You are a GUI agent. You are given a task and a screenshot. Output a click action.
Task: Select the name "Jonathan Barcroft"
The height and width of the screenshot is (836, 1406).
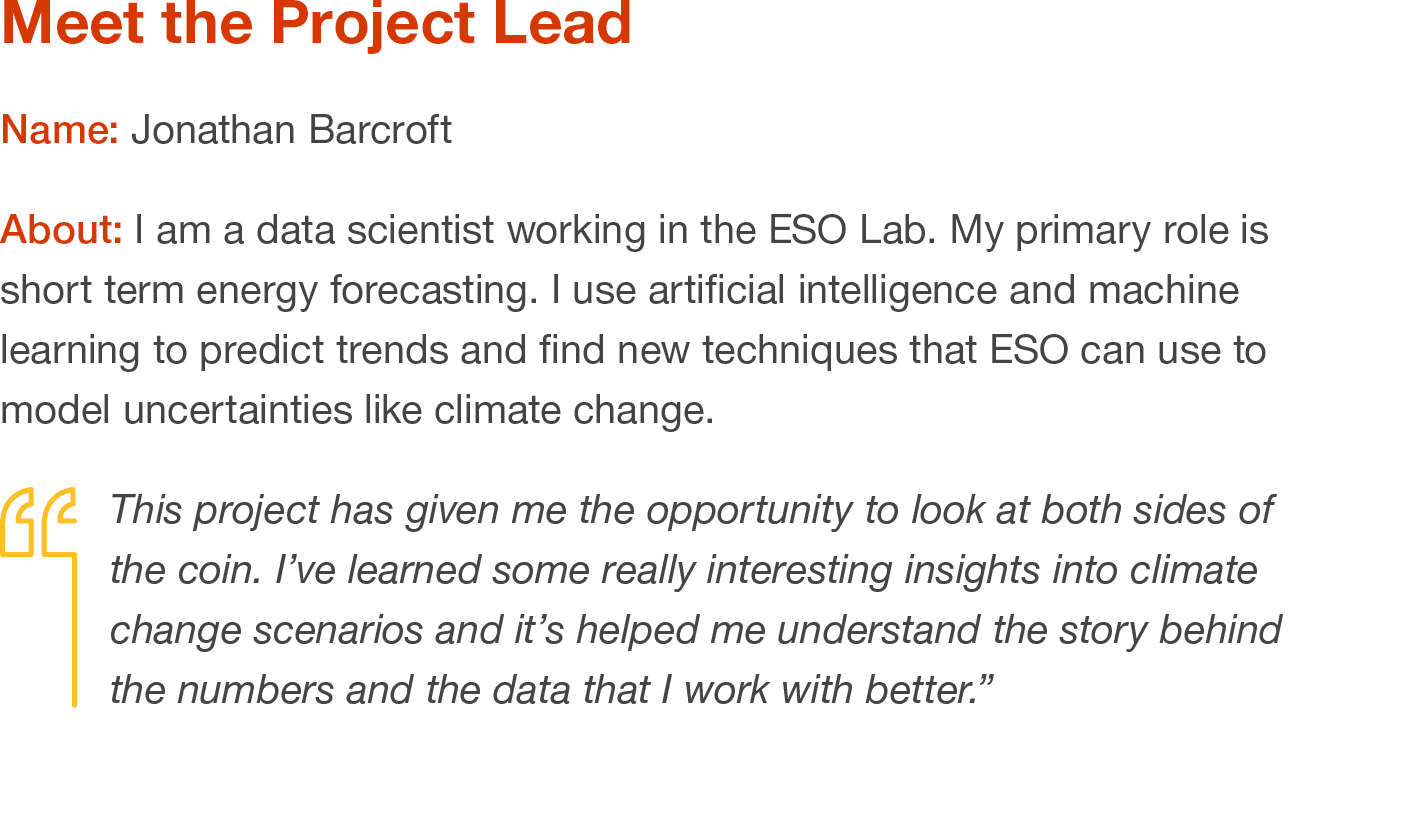pos(291,130)
